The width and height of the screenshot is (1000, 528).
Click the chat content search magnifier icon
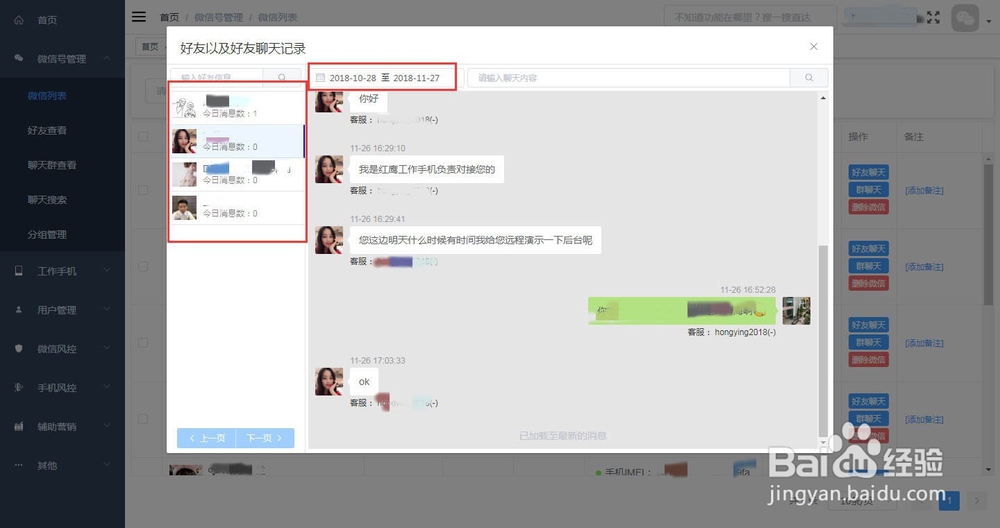(809, 78)
